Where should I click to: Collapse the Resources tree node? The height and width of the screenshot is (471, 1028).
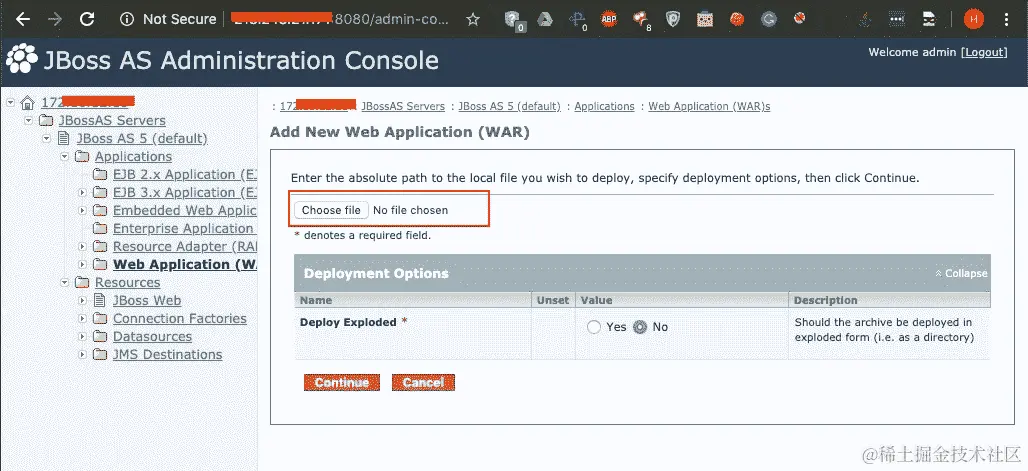pyautogui.click(x=64, y=283)
